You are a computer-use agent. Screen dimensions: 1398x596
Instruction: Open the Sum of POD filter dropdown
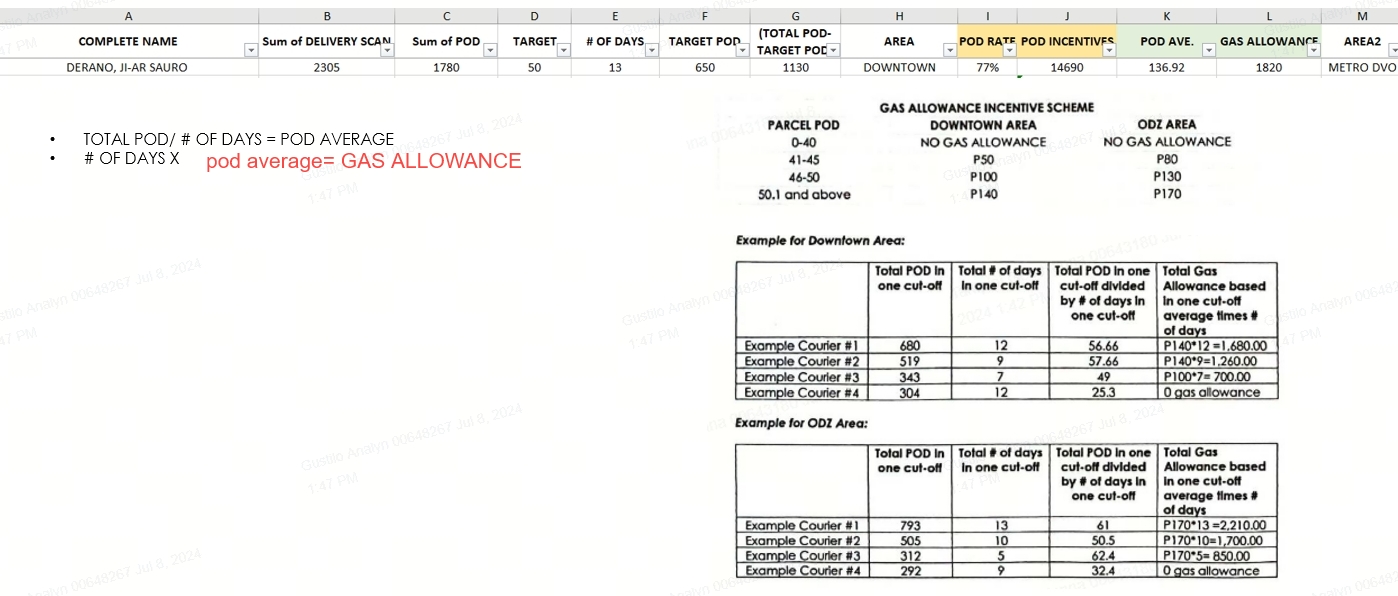pos(489,50)
